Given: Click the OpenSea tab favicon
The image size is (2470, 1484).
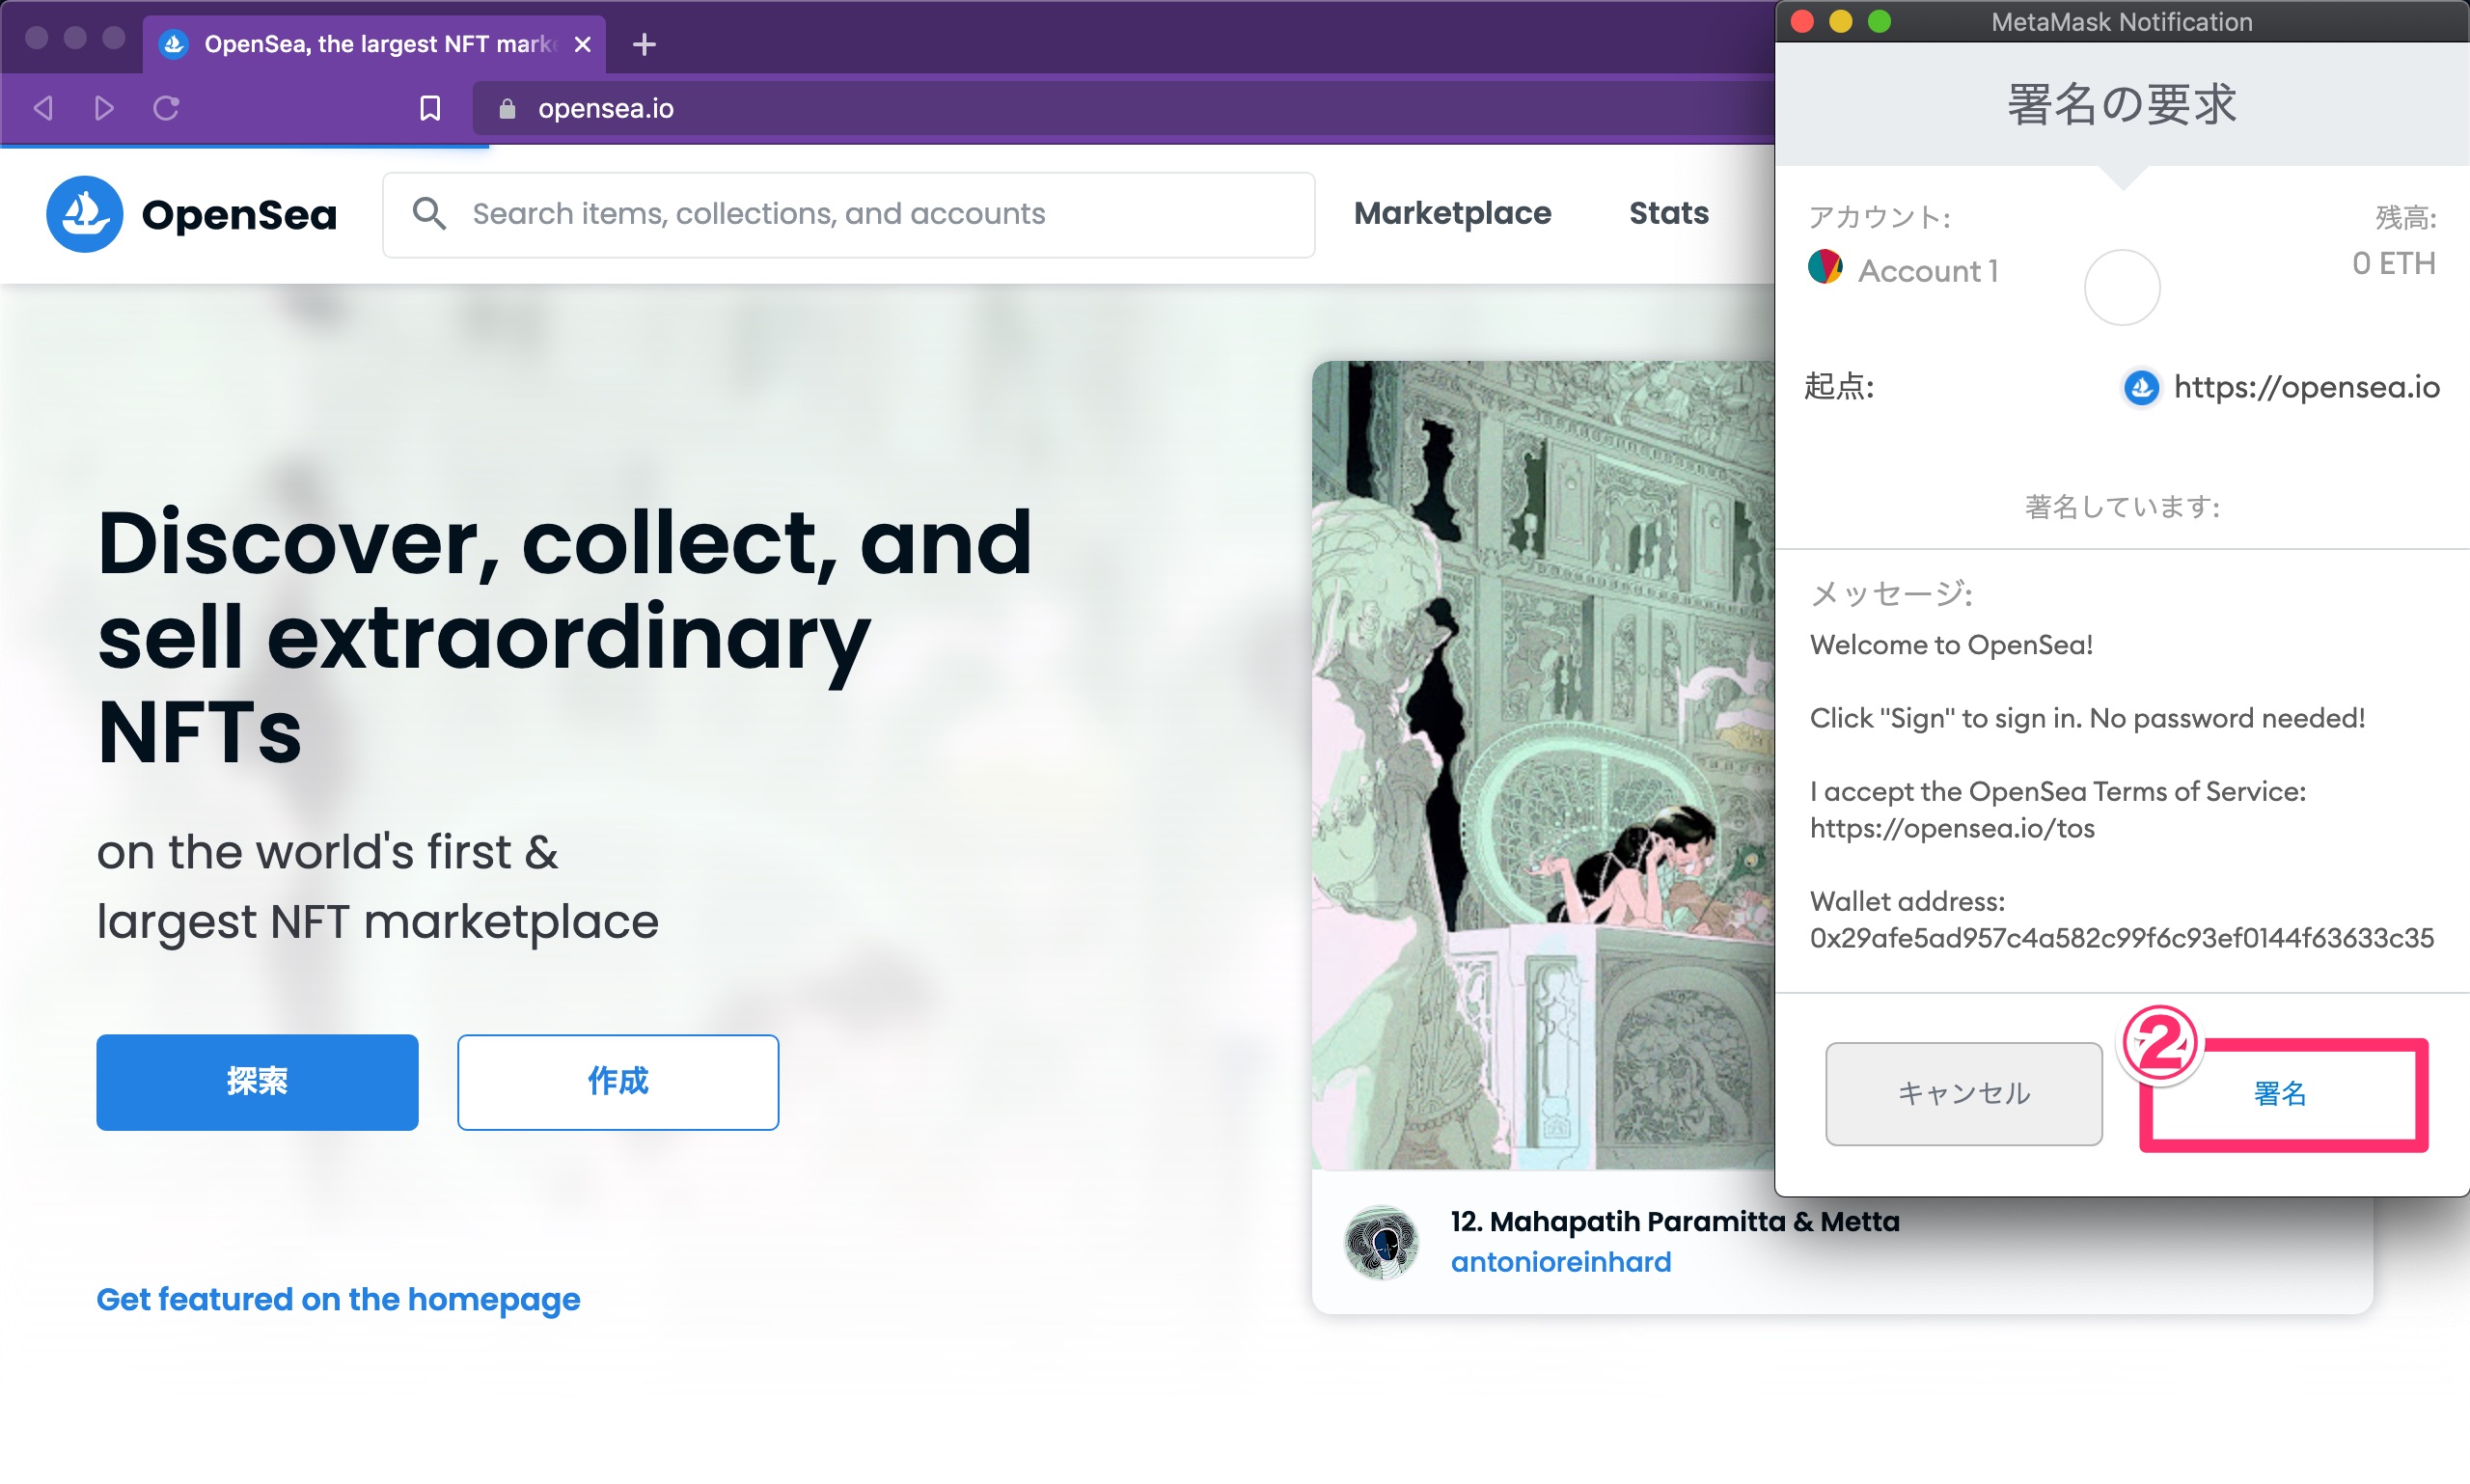Looking at the screenshot, I should coord(173,44).
